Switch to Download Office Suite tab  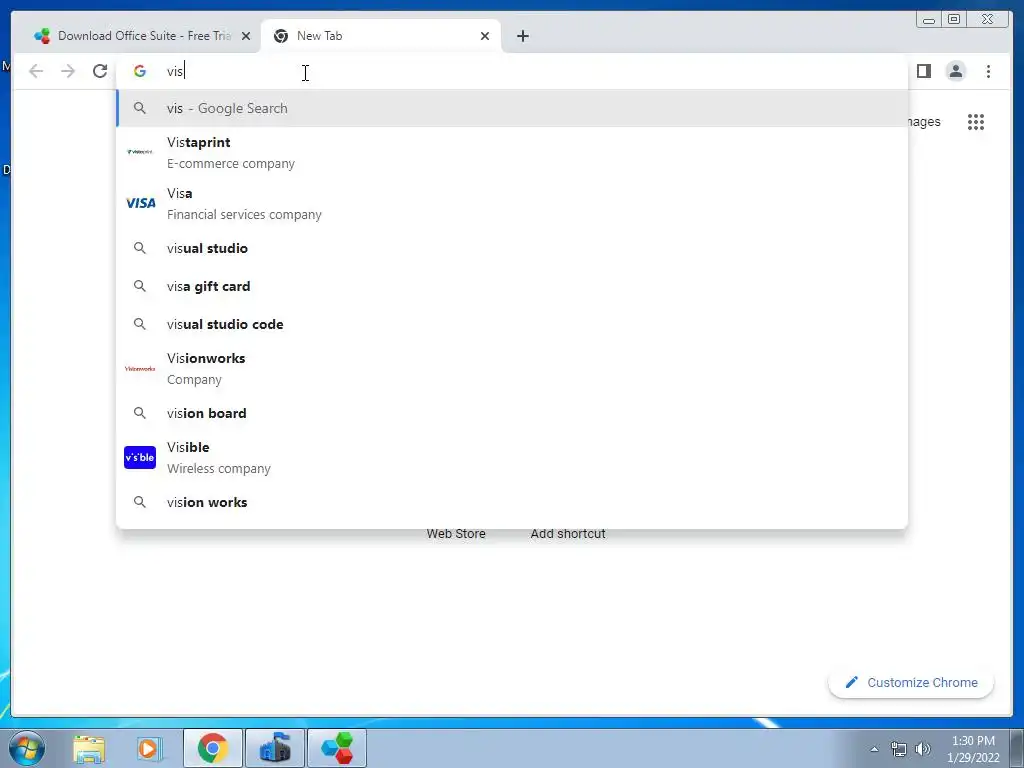coord(142,36)
